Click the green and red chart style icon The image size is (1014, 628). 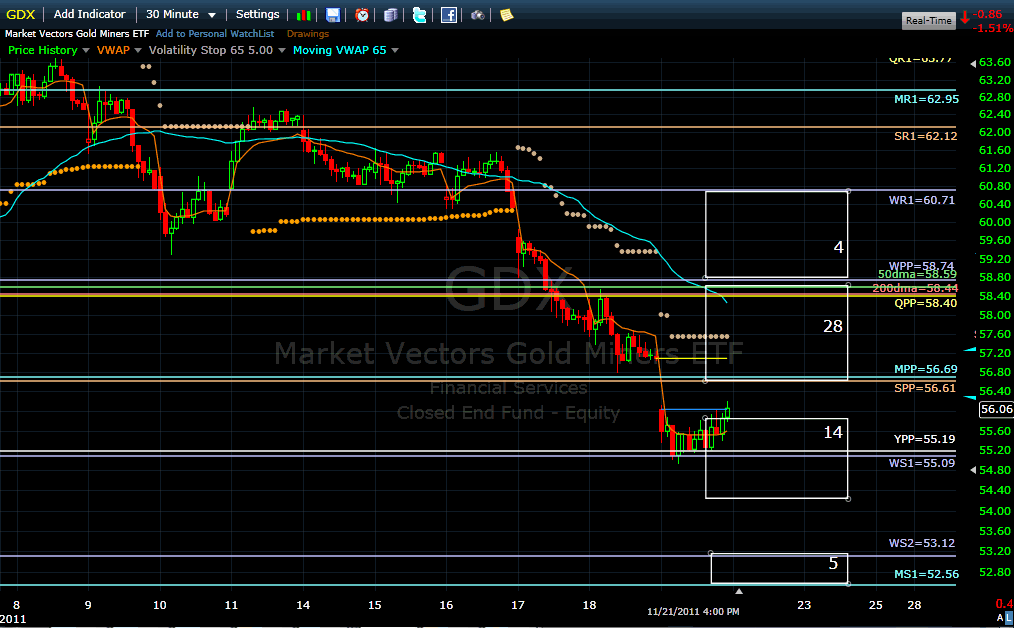(x=303, y=15)
